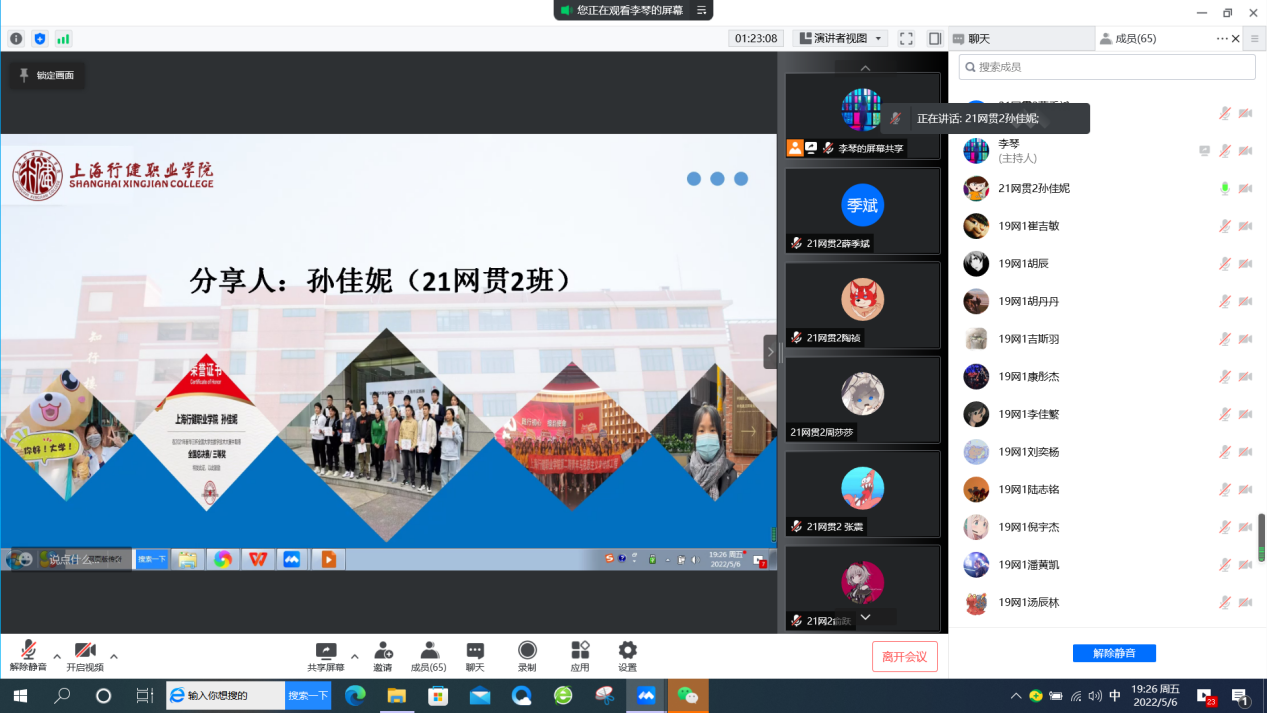This screenshot has height=713, width=1267.
Task: Click the blue security shield icon
Action: tap(40, 39)
